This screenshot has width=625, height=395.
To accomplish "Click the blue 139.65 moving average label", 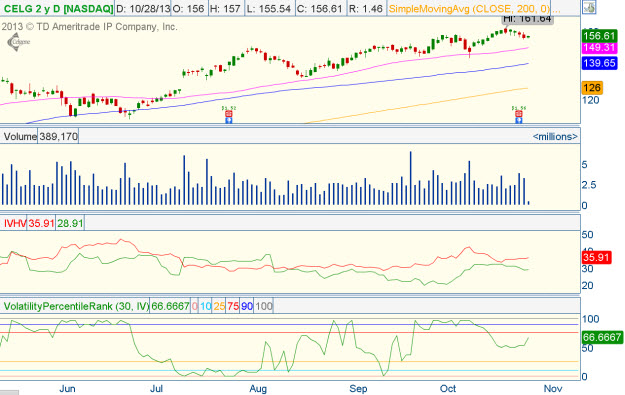I will pyautogui.click(x=599, y=63).
